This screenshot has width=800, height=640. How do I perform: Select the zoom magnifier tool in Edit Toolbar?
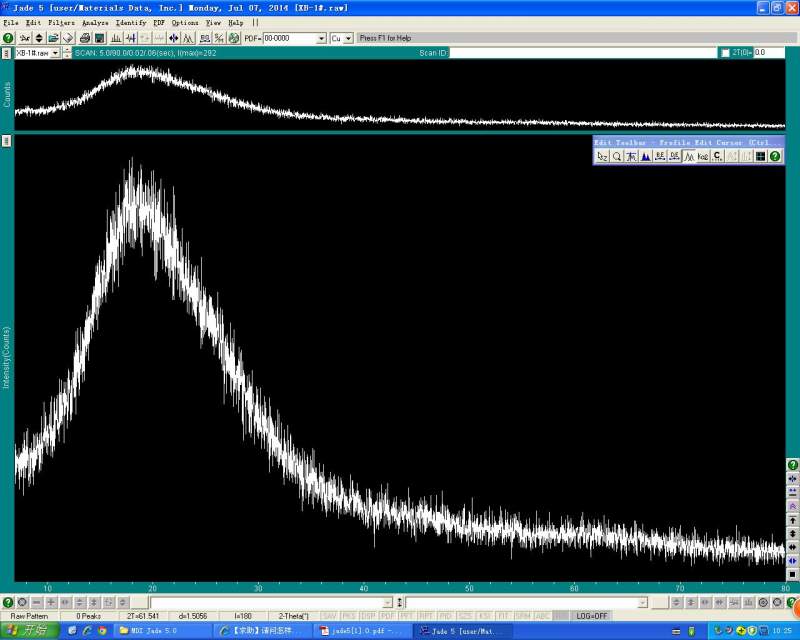[617, 156]
